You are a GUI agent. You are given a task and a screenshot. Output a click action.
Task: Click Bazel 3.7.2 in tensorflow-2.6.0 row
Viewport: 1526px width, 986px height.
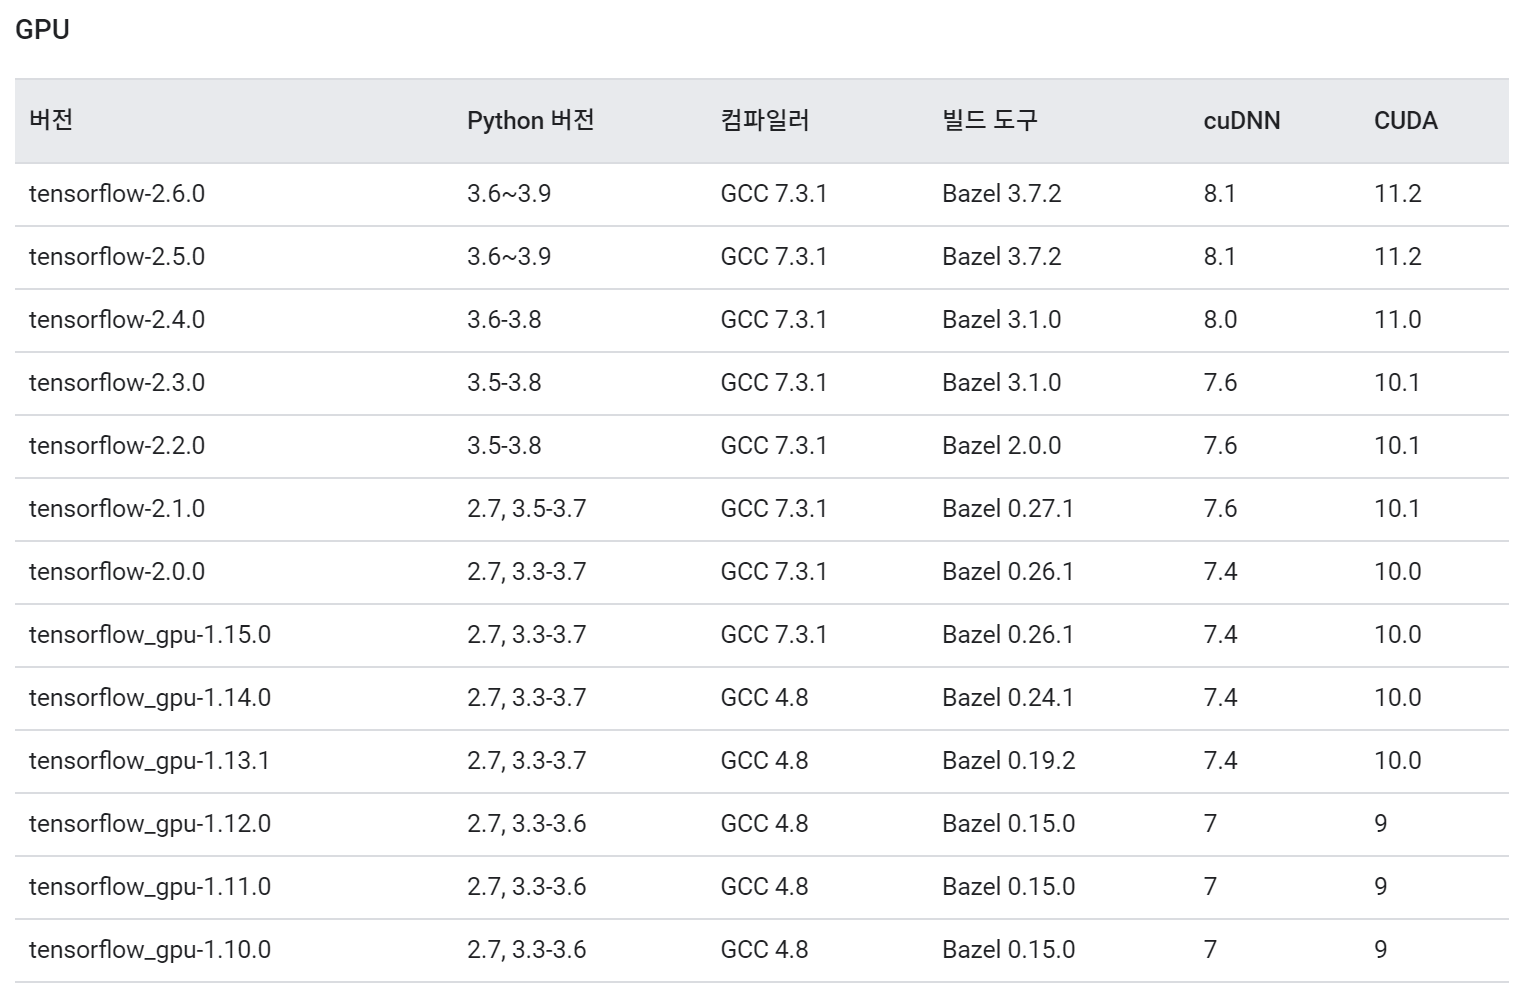(1002, 194)
